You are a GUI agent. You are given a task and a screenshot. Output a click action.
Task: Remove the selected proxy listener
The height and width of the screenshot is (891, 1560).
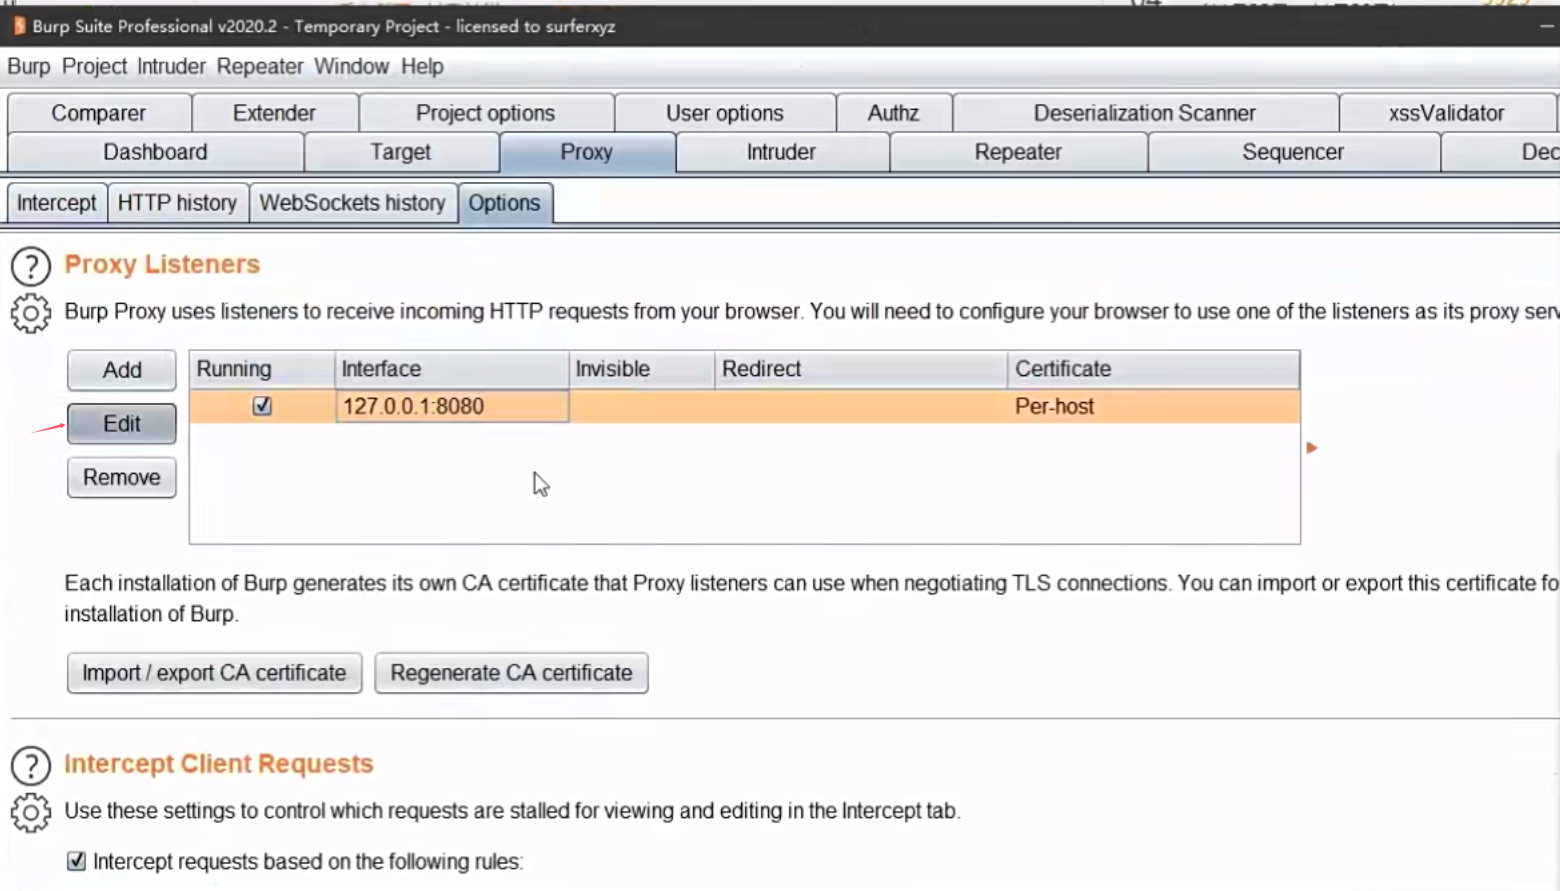(x=122, y=477)
